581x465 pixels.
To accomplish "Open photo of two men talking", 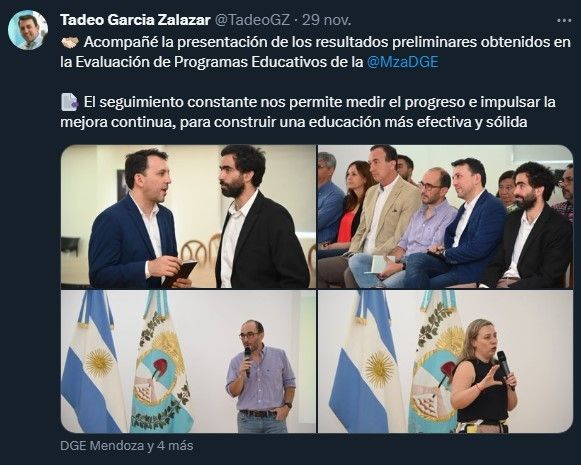I will tap(189, 217).
